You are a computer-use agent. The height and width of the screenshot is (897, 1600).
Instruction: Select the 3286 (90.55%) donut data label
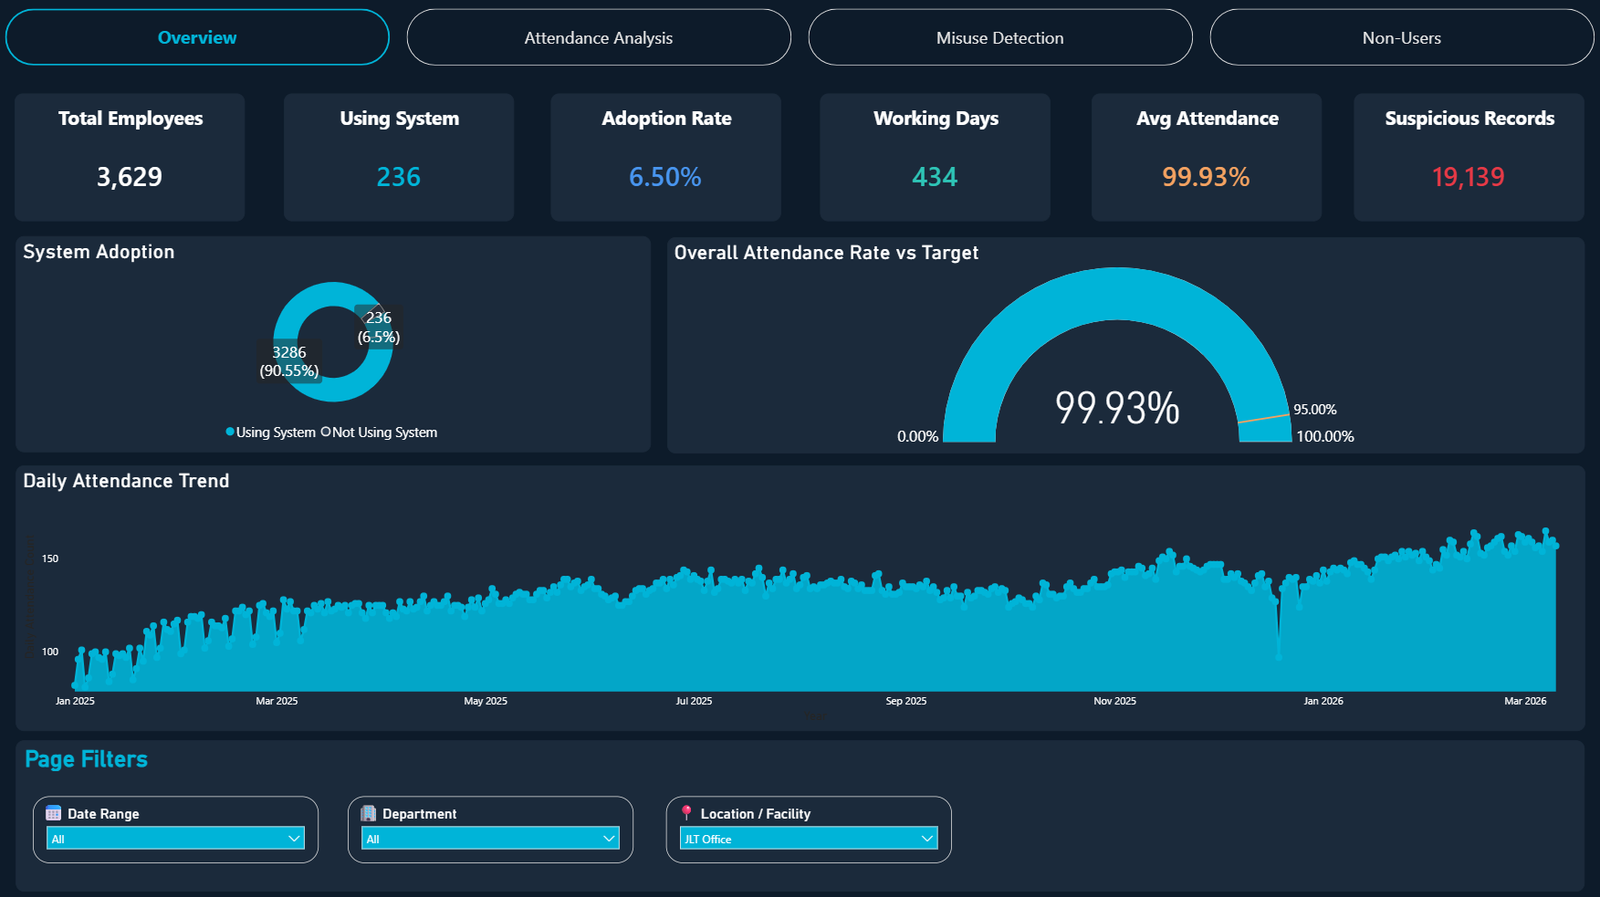[289, 361]
